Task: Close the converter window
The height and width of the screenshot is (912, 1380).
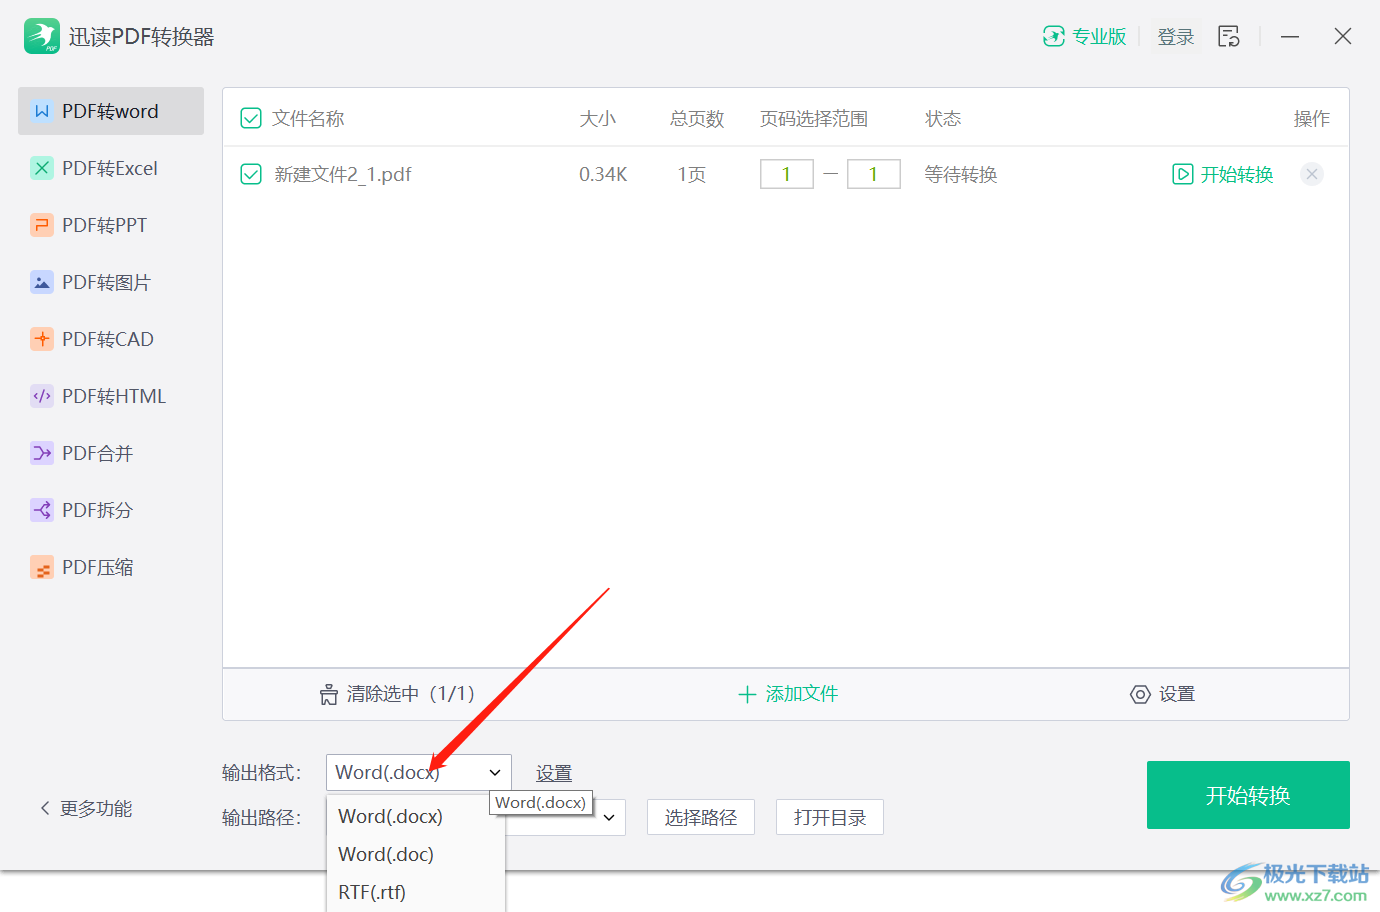Action: click(1343, 37)
